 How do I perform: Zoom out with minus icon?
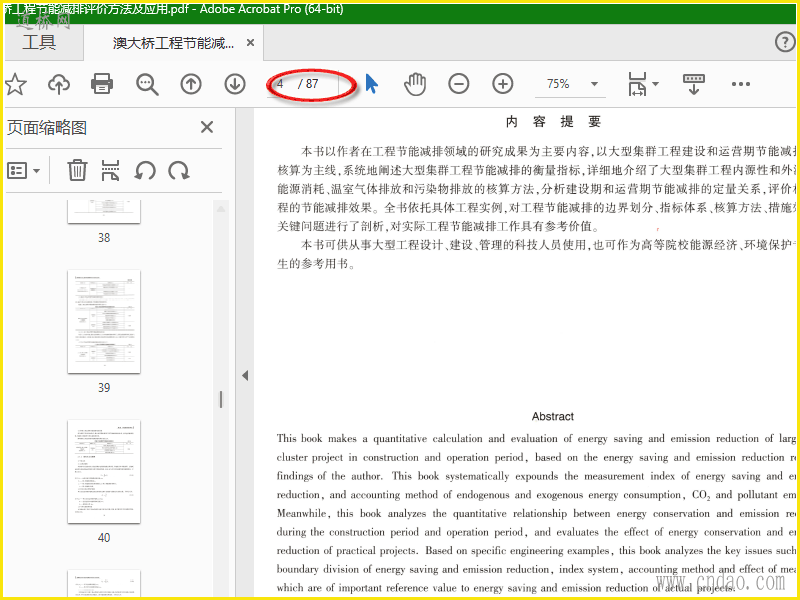[x=459, y=84]
